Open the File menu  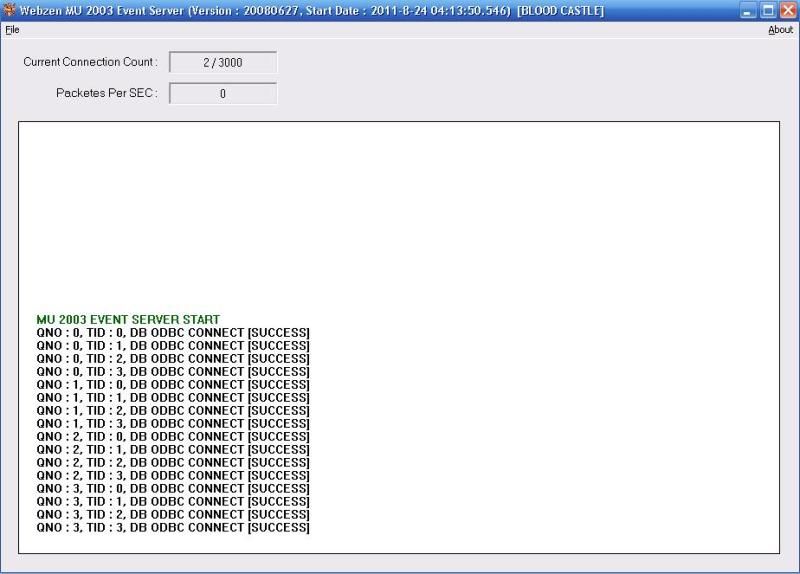[x=12, y=30]
